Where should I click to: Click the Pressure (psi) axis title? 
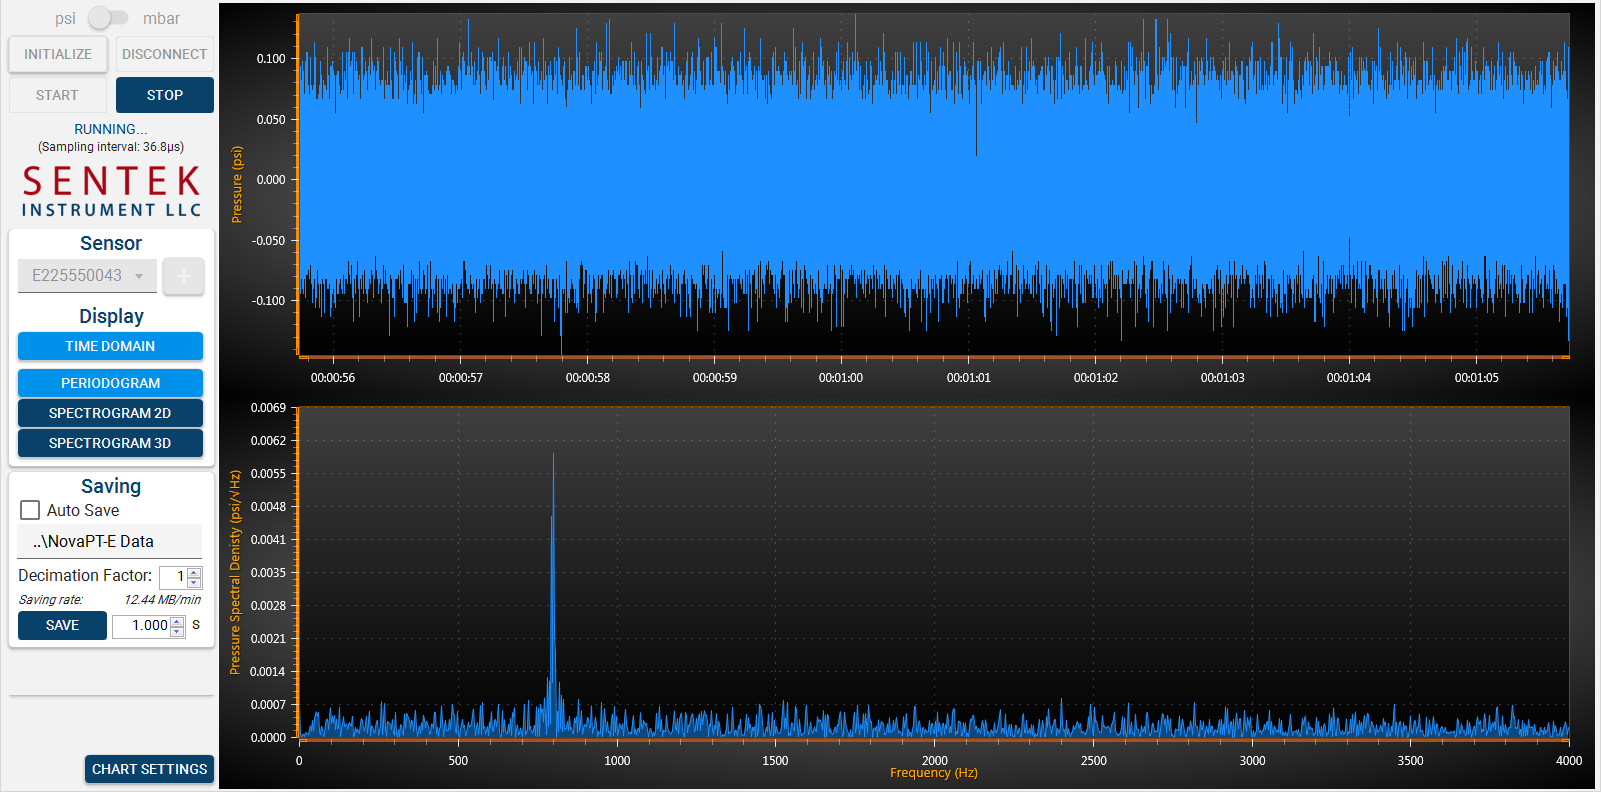pos(237,184)
